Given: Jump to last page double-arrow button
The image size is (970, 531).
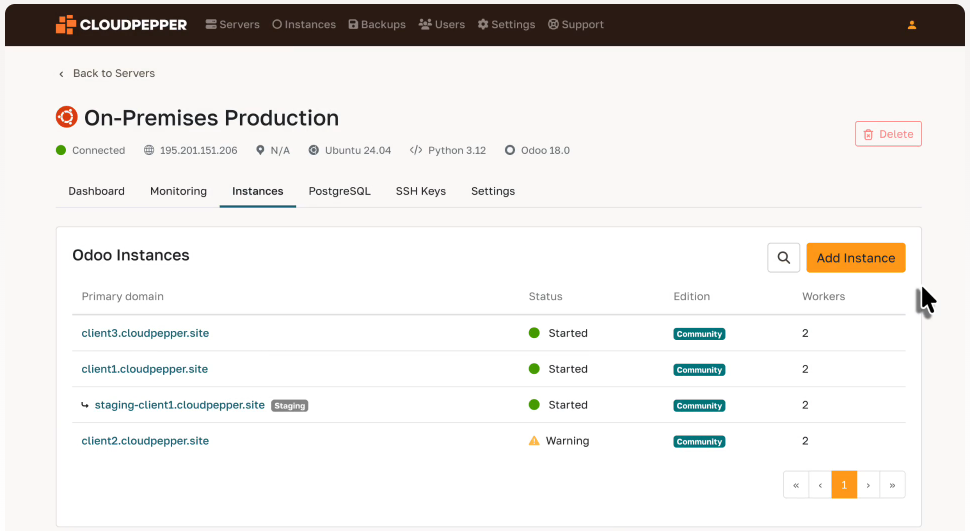Looking at the screenshot, I should 892,485.
